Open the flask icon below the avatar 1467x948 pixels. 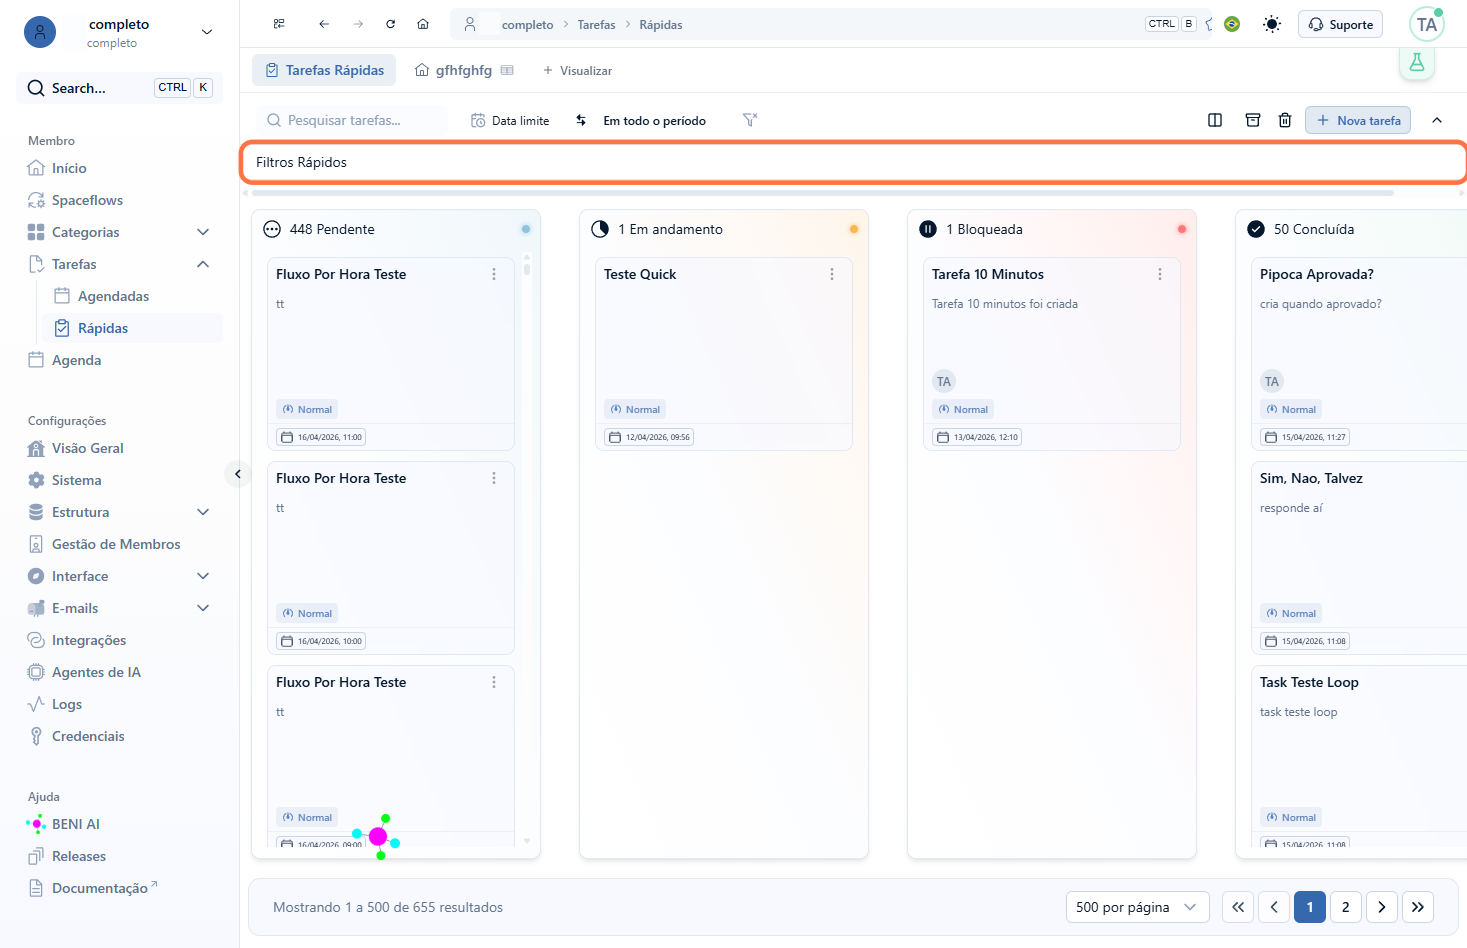click(1417, 63)
